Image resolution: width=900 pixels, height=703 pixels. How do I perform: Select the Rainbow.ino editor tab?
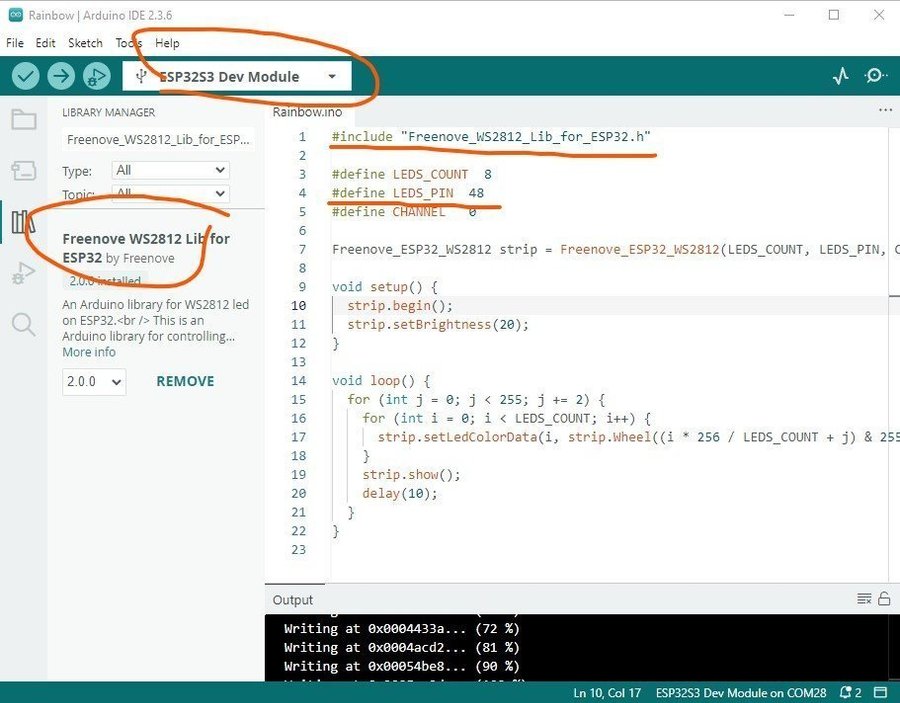pyautogui.click(x=308, y=112)
